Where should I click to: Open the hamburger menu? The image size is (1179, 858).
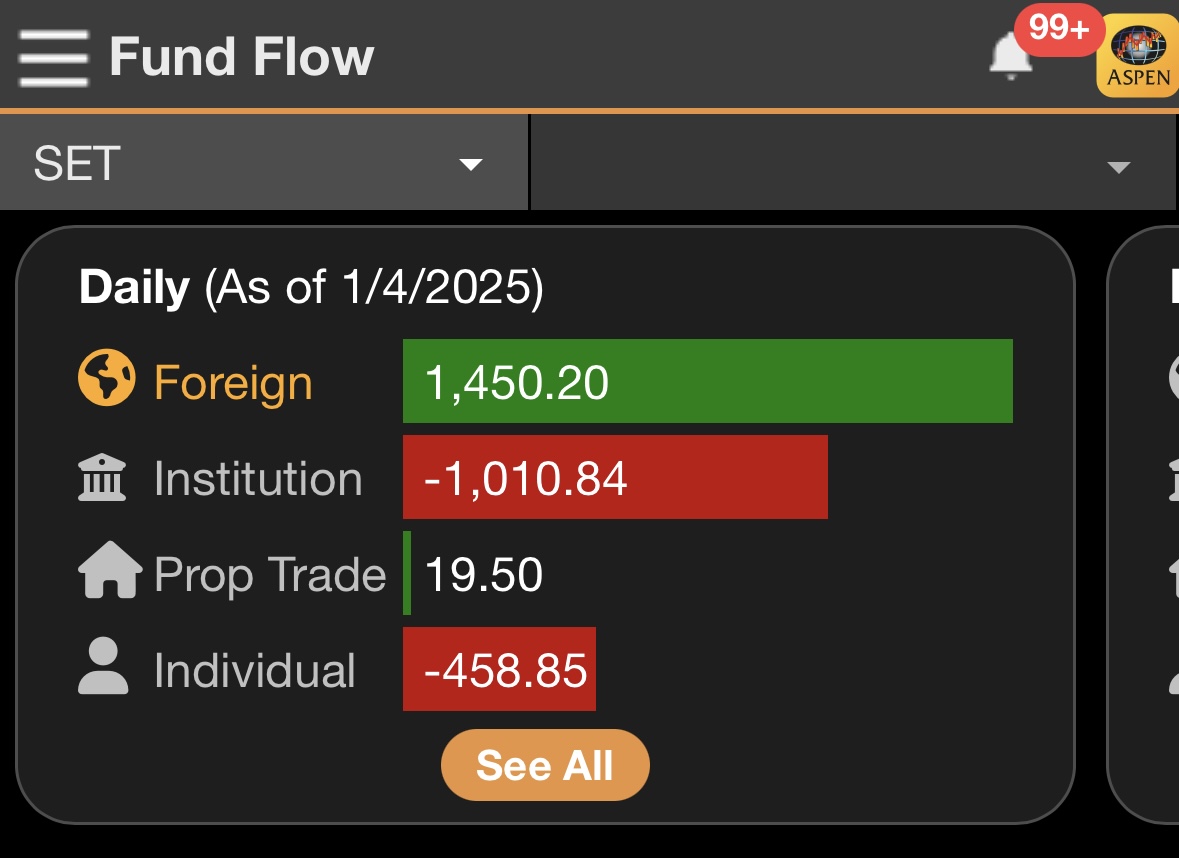52,58
